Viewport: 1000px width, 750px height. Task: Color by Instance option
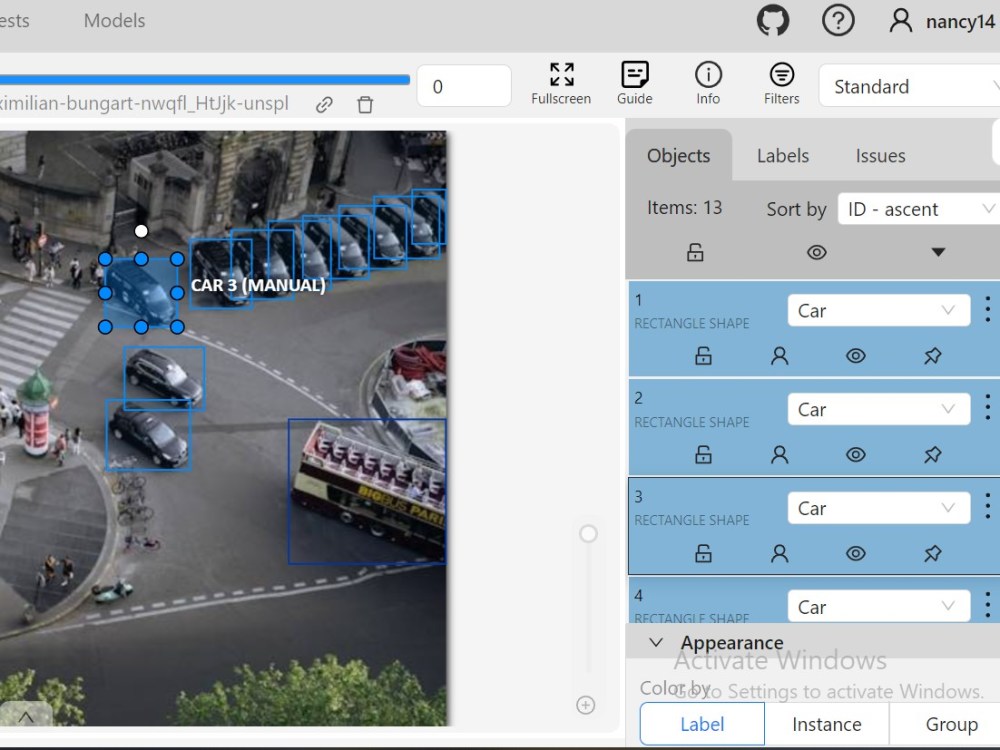click(827, 724)
